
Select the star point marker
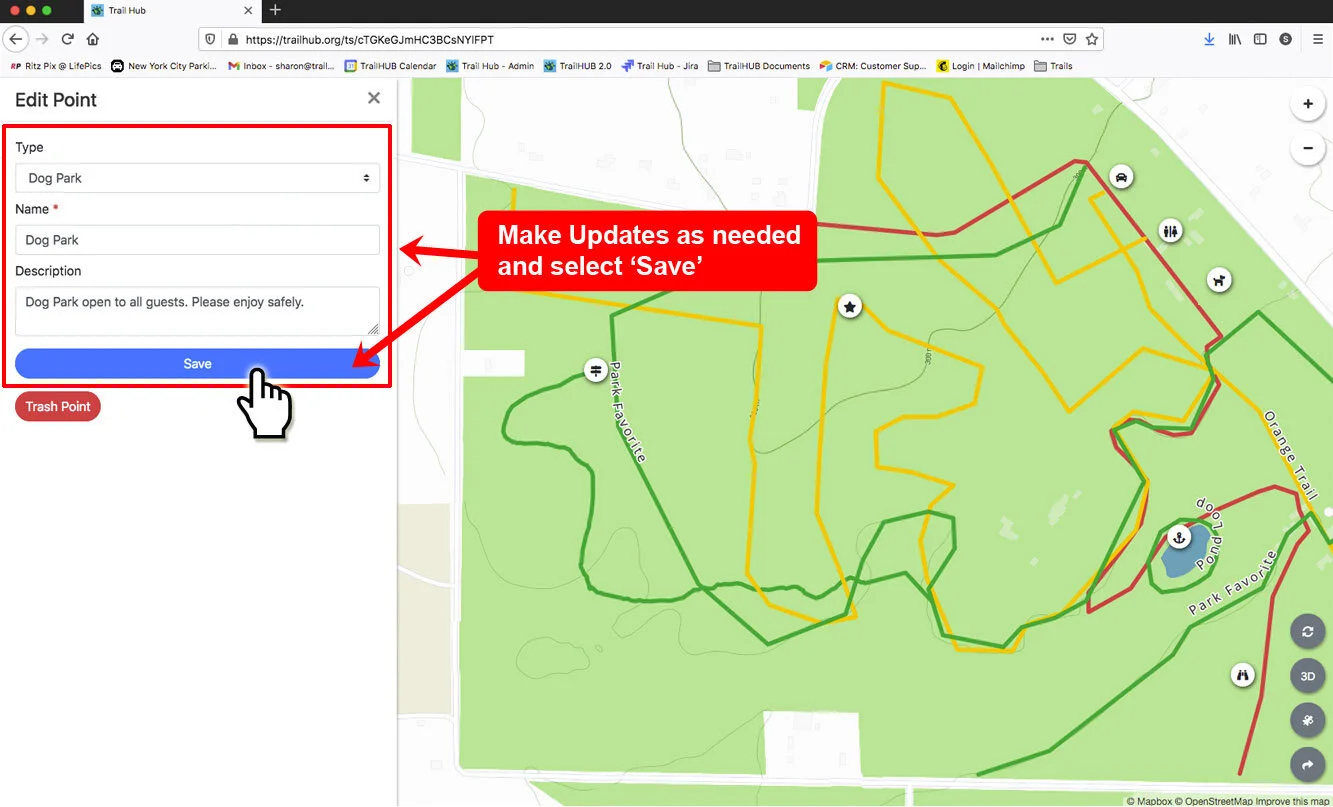click(850, 307)
